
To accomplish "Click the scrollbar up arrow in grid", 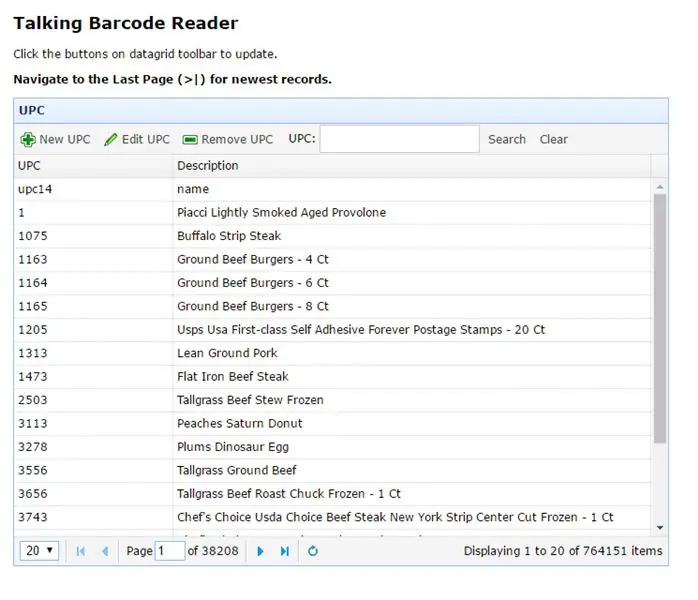I will pos(660,187).
